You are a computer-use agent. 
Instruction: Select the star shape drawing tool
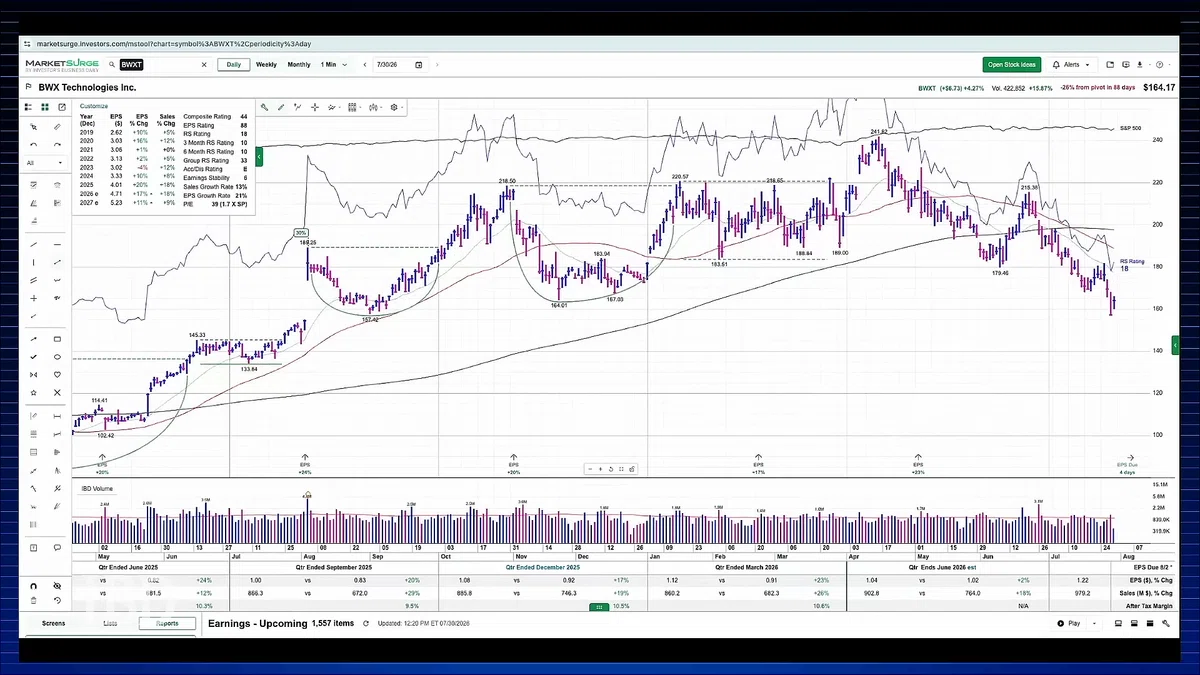click(34, 393)
